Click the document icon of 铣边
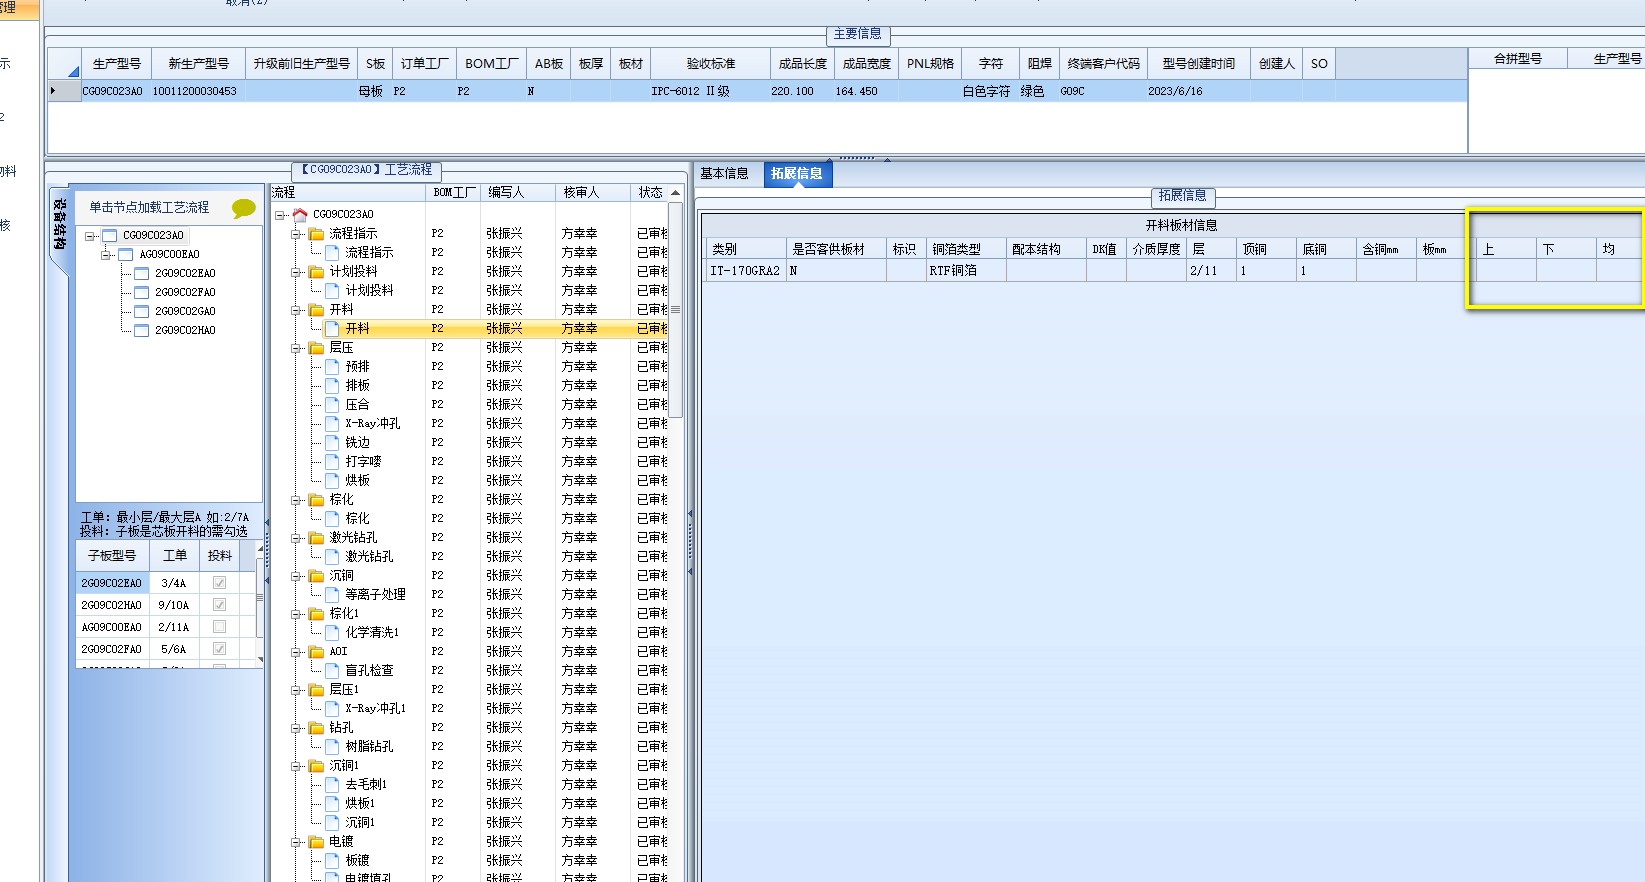 point(332,442)
